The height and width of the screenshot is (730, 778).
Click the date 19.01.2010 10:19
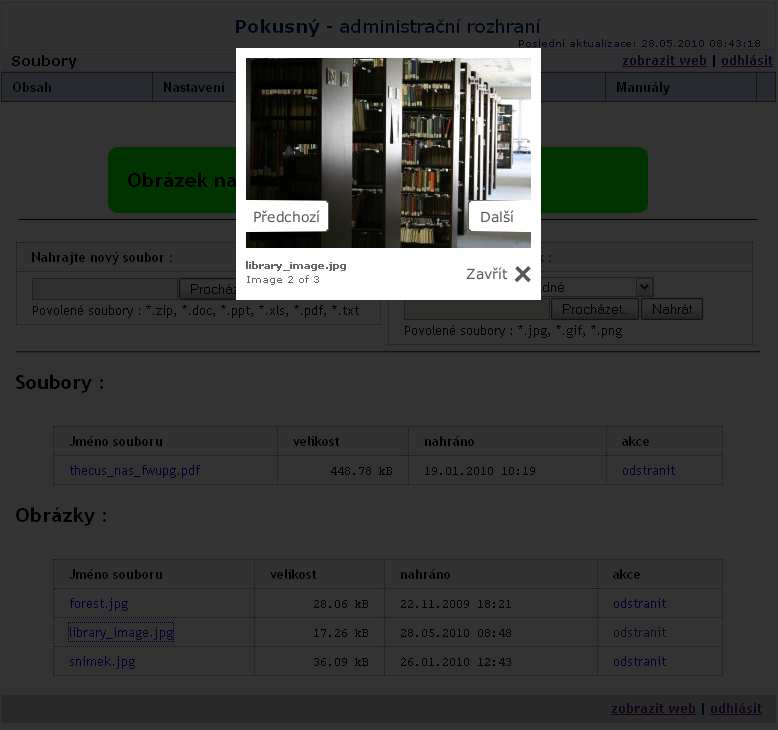[480, 471]
